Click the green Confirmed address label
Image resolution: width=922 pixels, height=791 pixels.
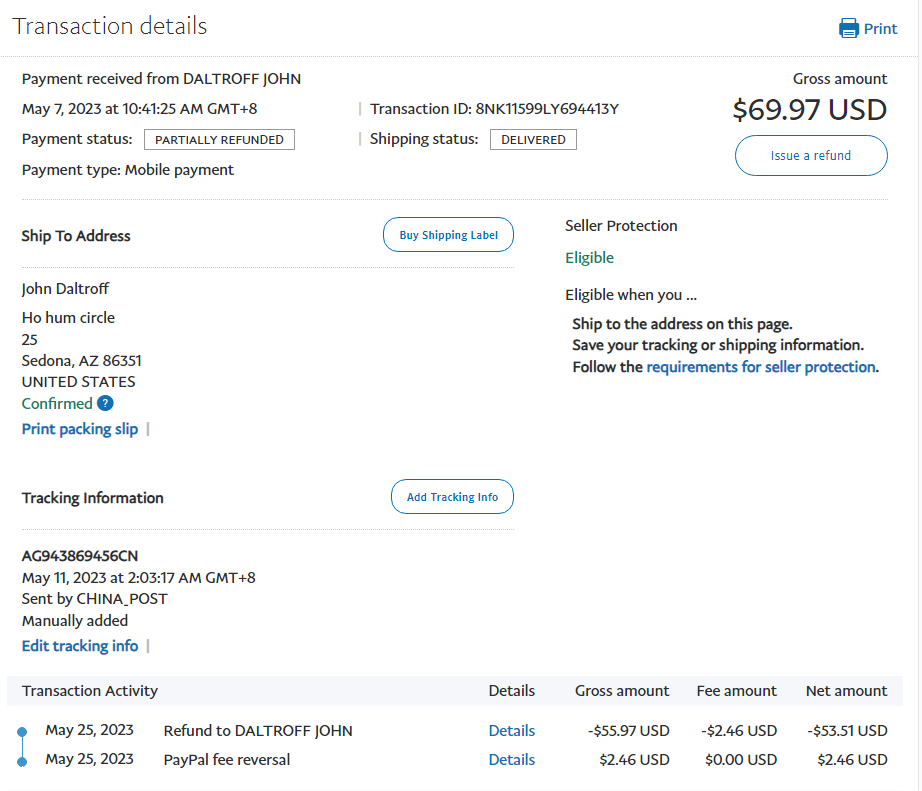pyautogui.click(x=57, y=404)
